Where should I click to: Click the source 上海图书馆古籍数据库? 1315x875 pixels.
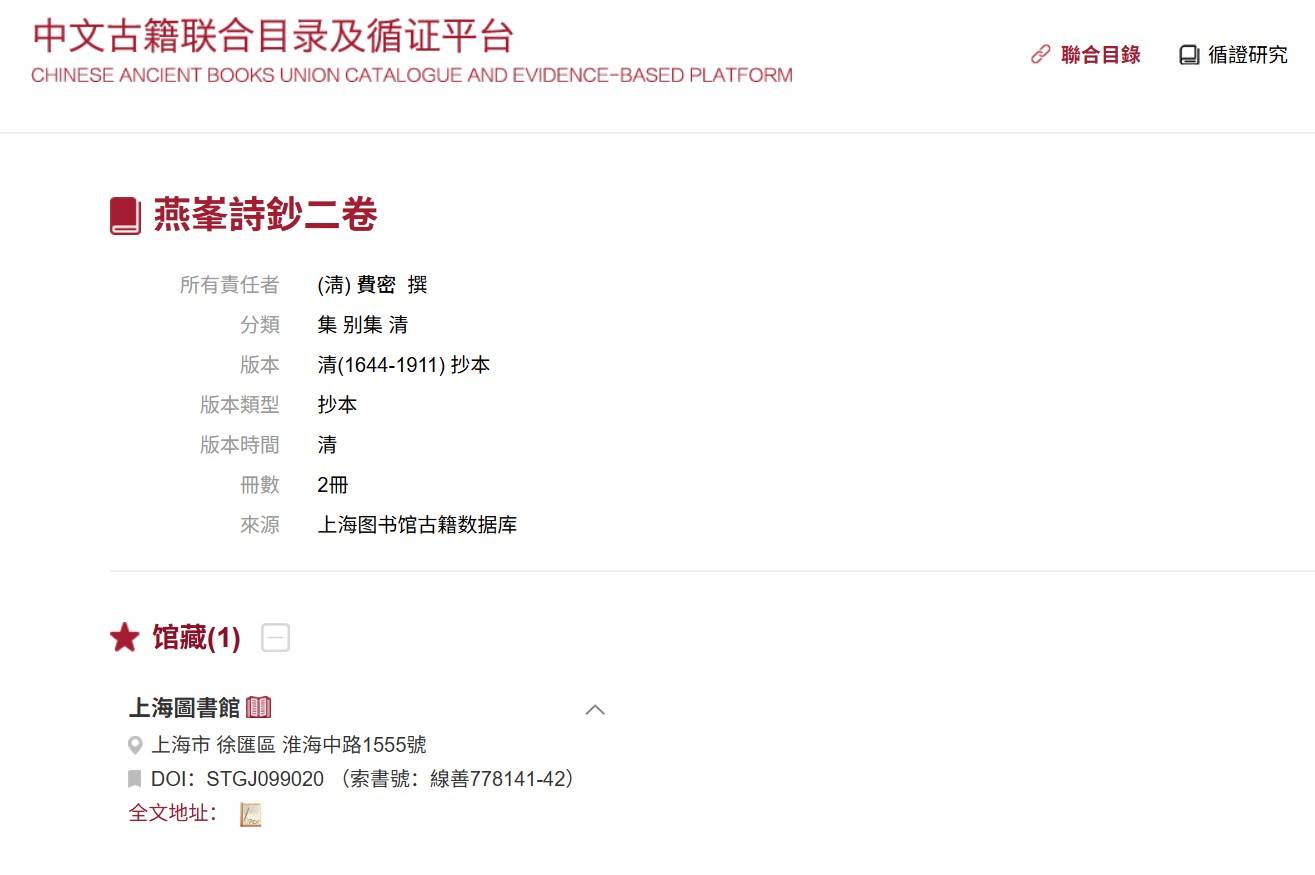coord(417,525)
